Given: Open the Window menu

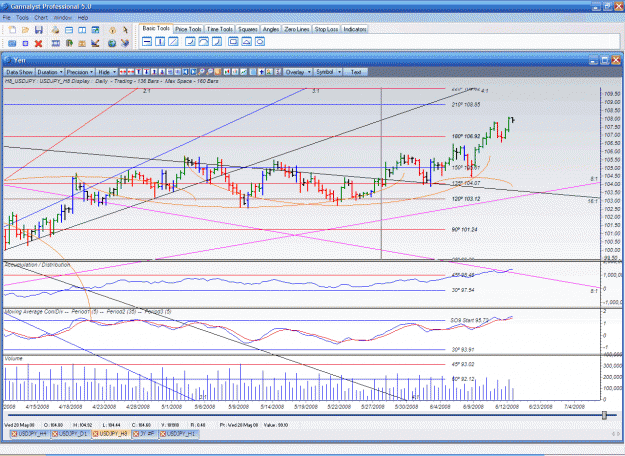Looking at the screenshot, I should click(x=63, y=18).
